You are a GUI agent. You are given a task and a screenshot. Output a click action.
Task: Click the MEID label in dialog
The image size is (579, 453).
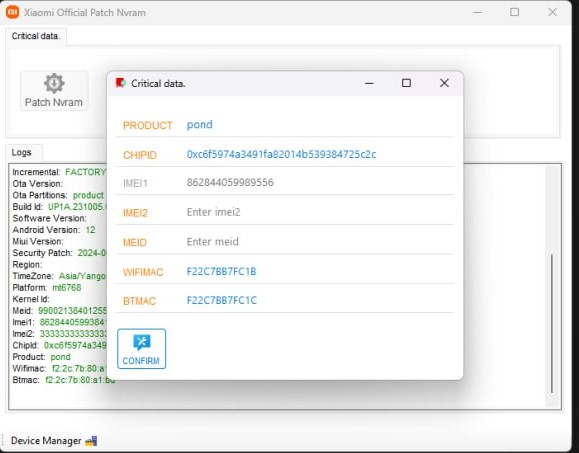click(135, 243)
